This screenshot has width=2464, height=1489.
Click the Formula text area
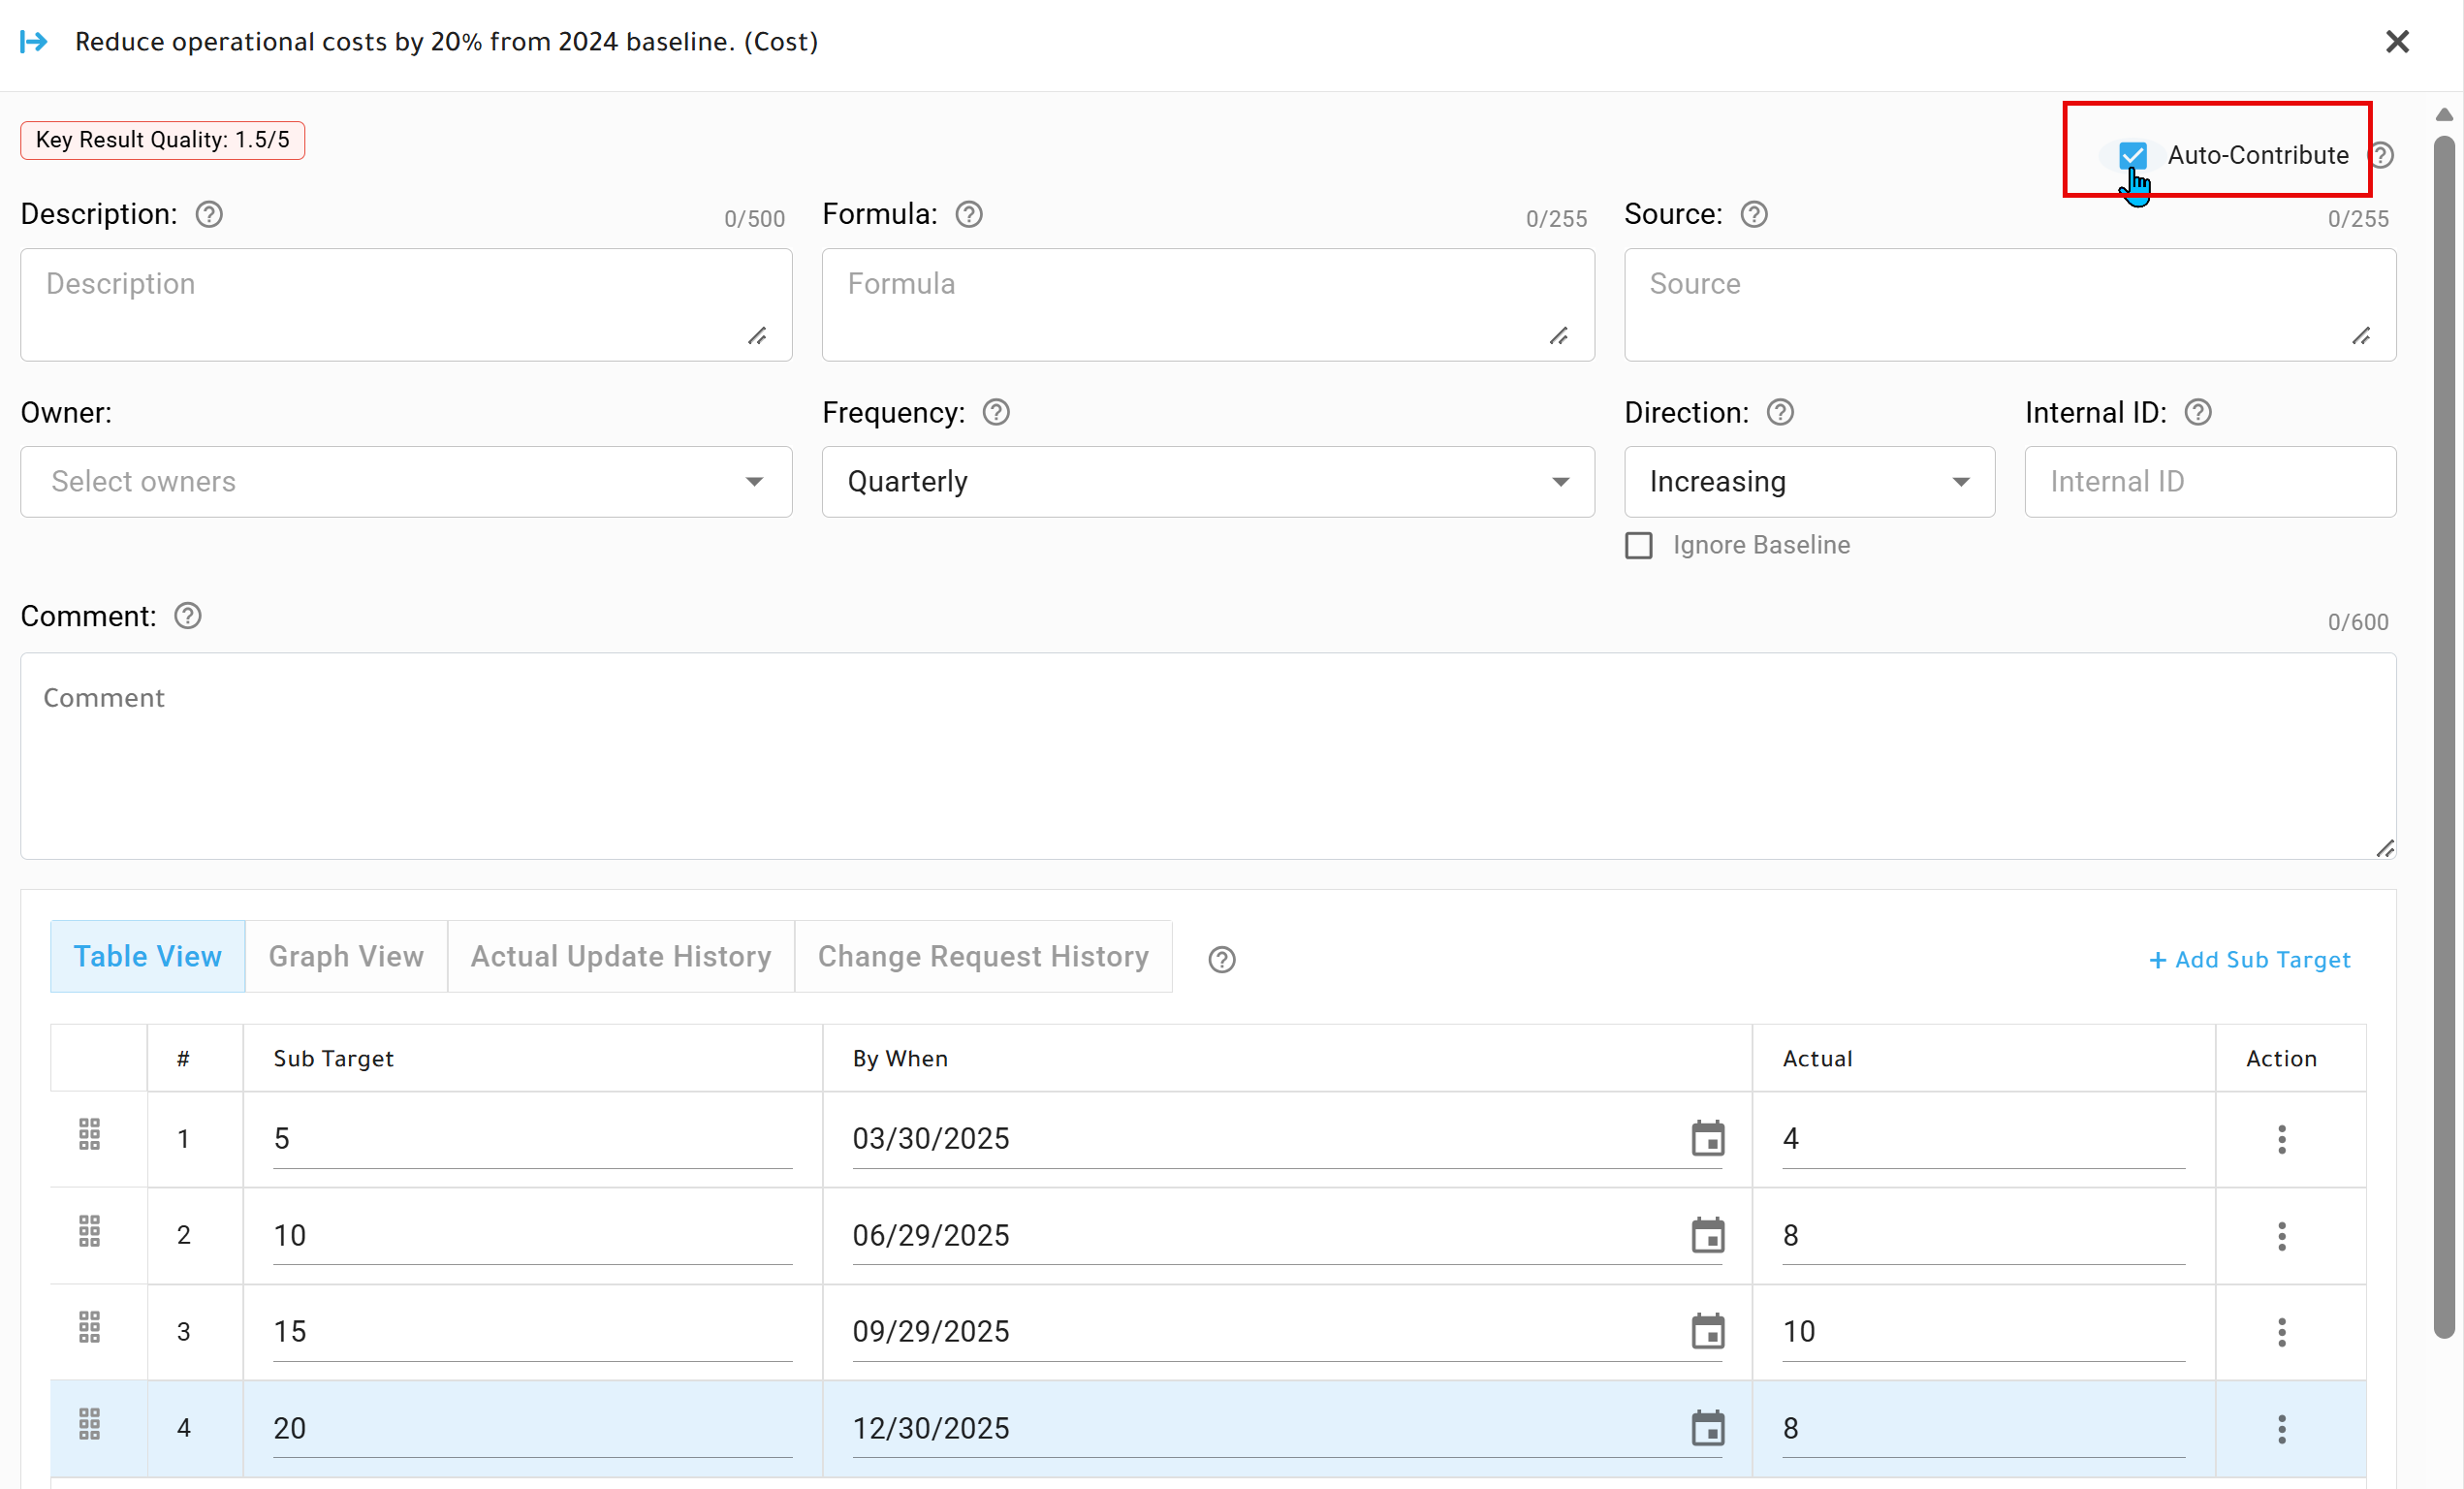(x=1207, y=305)
